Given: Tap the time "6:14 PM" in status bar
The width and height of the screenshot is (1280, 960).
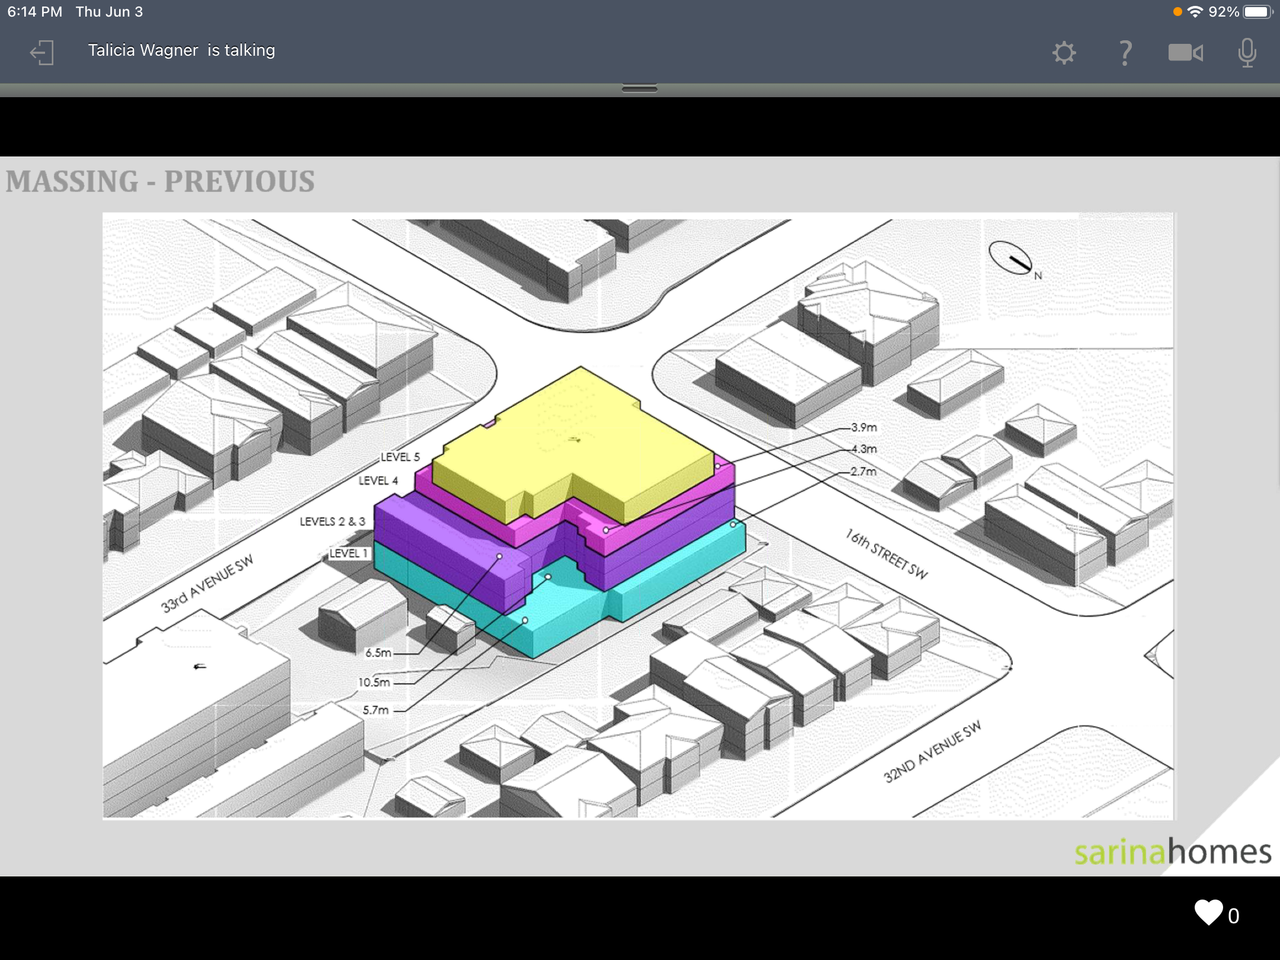Looking at the screenshot, I should (x=35, y=12).
